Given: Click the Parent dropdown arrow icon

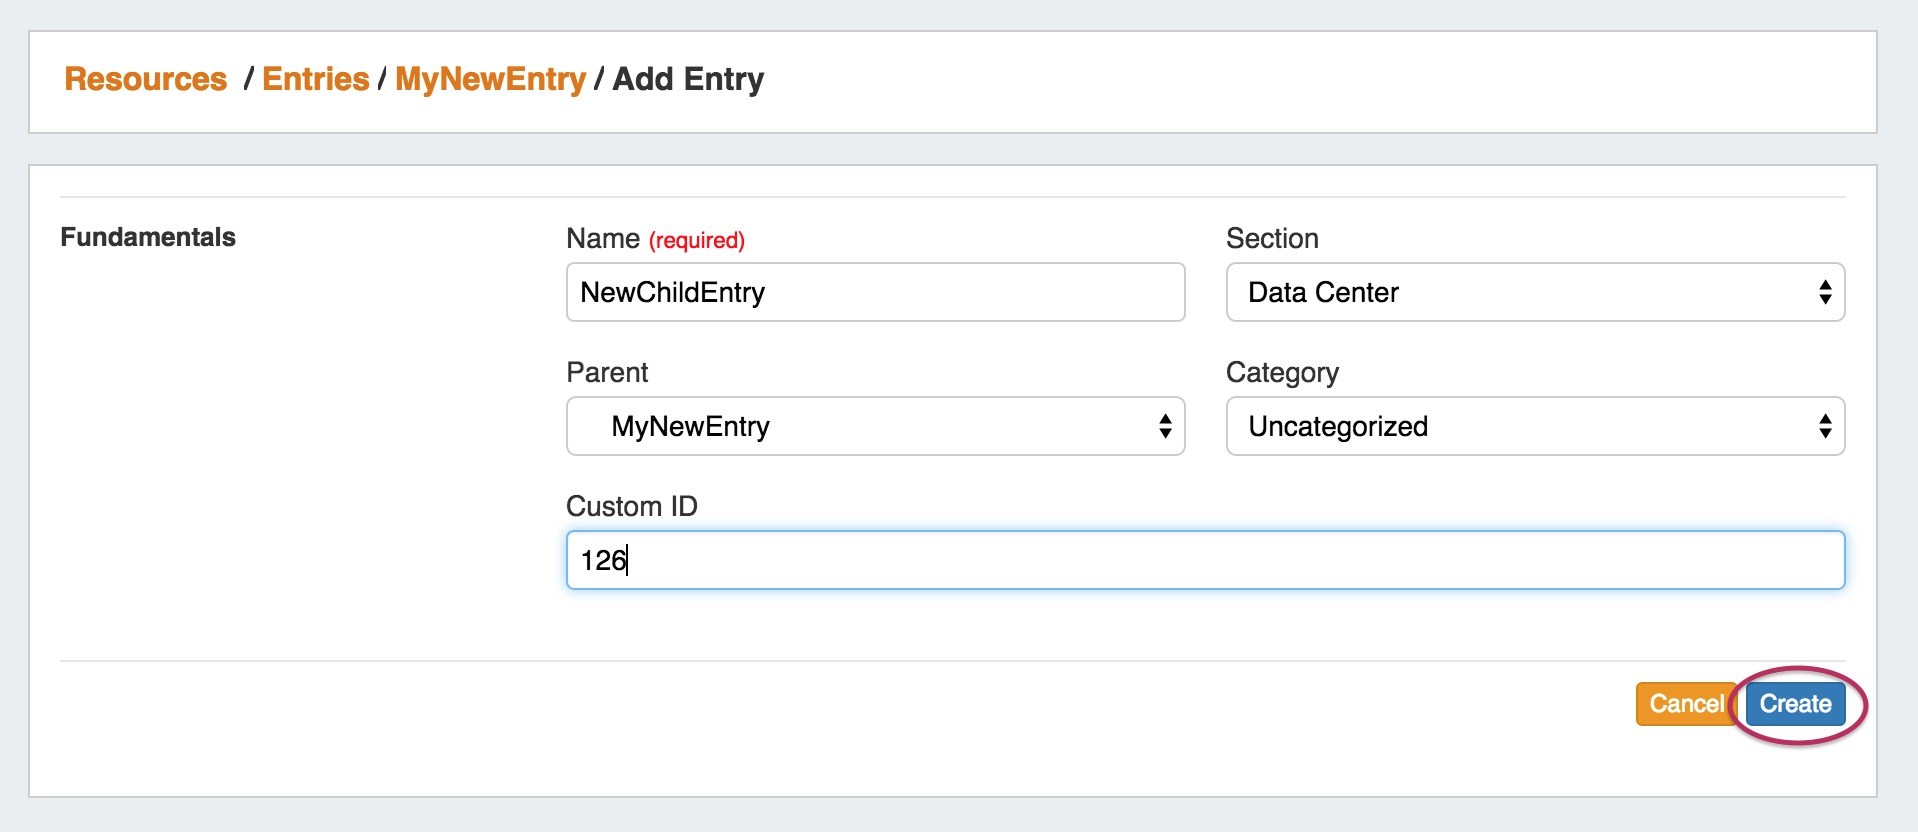Looking at the screenshot, I should tap(1165, 426).
